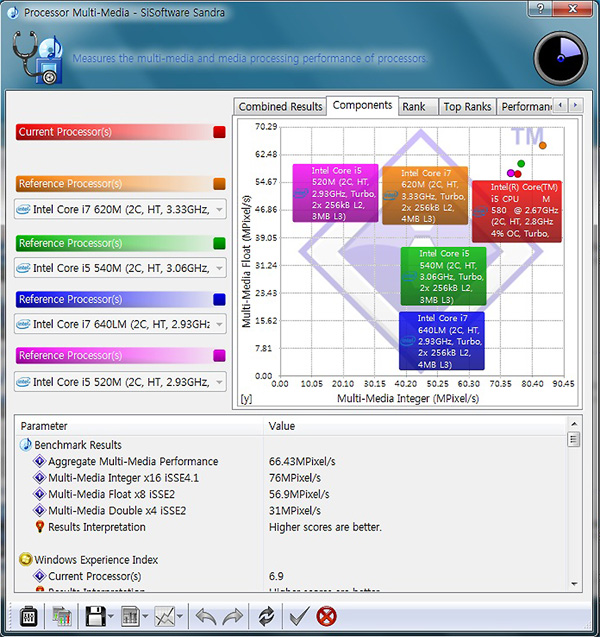
Task: Click the Benchmark Results music note icon
Action: click(26, 445)
